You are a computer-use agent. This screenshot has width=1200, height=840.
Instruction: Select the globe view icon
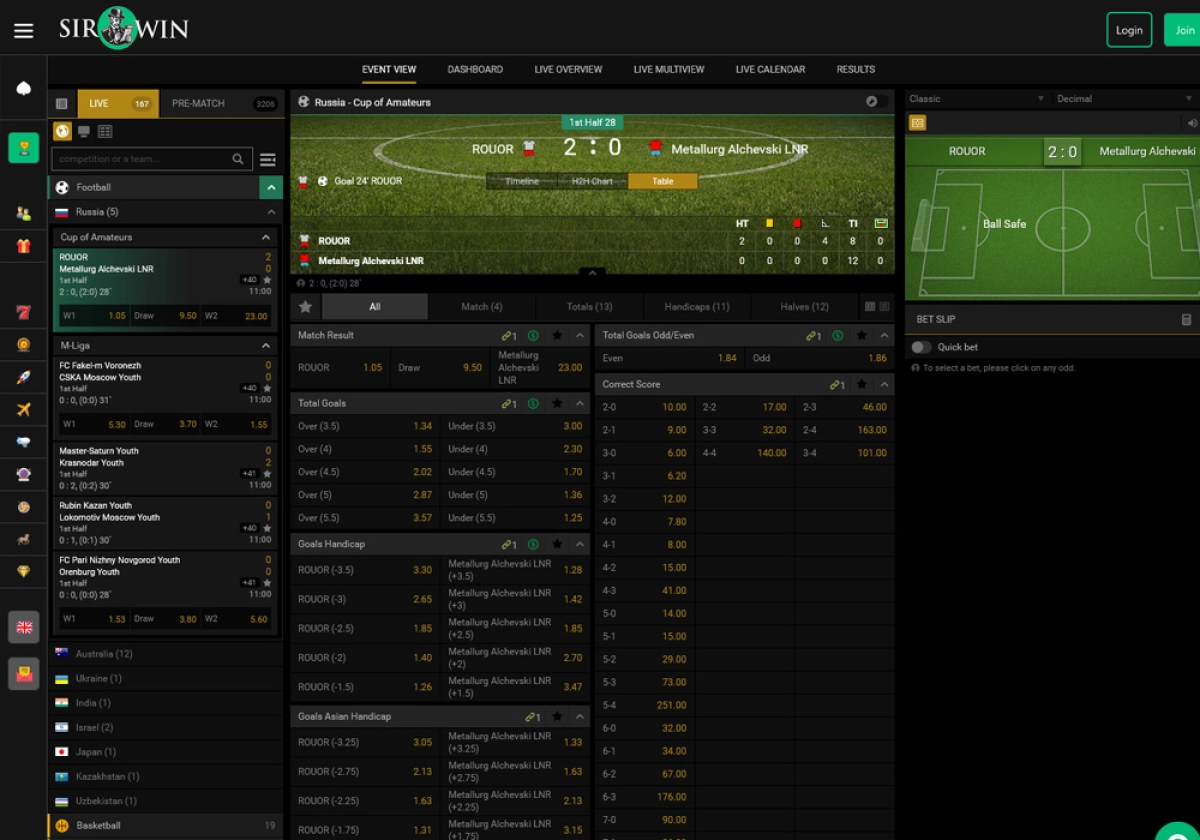62,131
